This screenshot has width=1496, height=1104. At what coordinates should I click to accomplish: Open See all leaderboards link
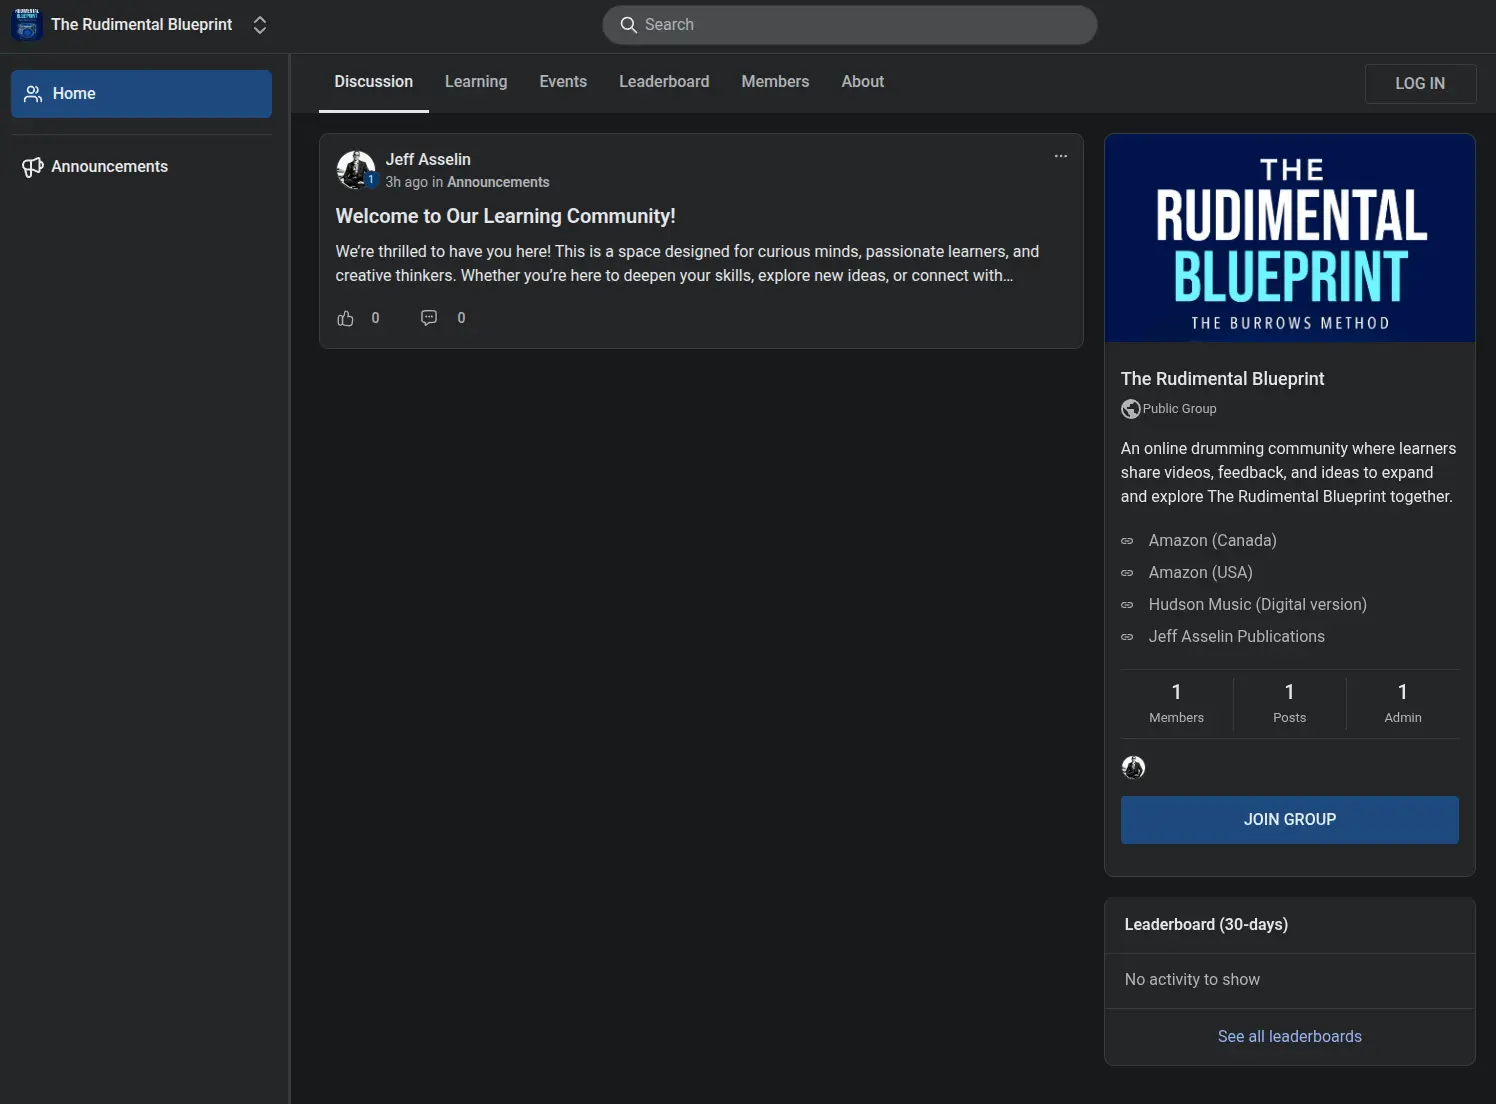coord(1289,1036)
